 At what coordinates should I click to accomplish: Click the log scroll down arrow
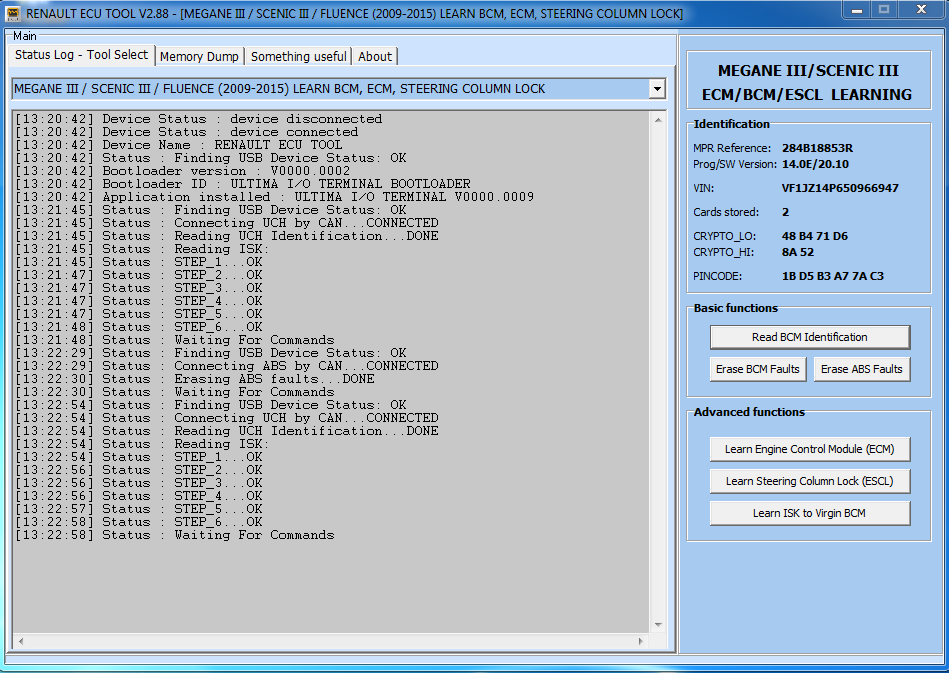658,625
